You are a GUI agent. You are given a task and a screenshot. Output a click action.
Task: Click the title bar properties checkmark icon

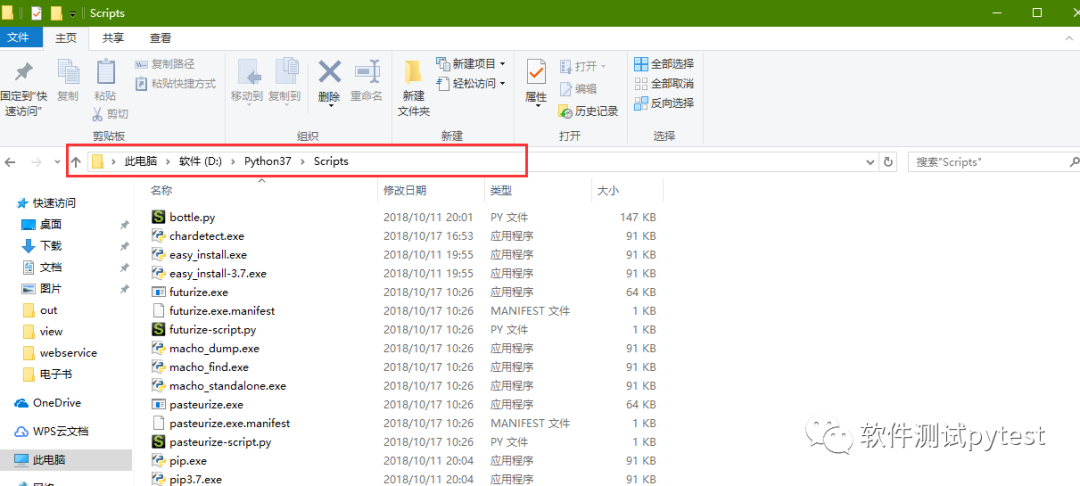(x=36, y=13)
